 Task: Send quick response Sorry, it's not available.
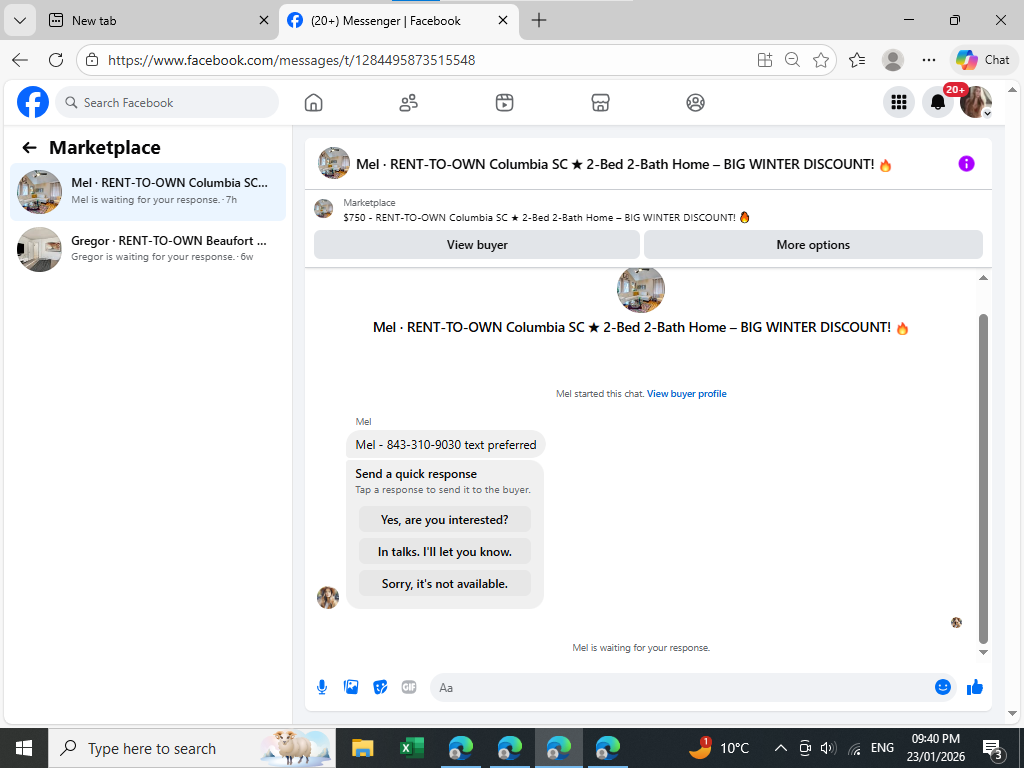point(445,584)
